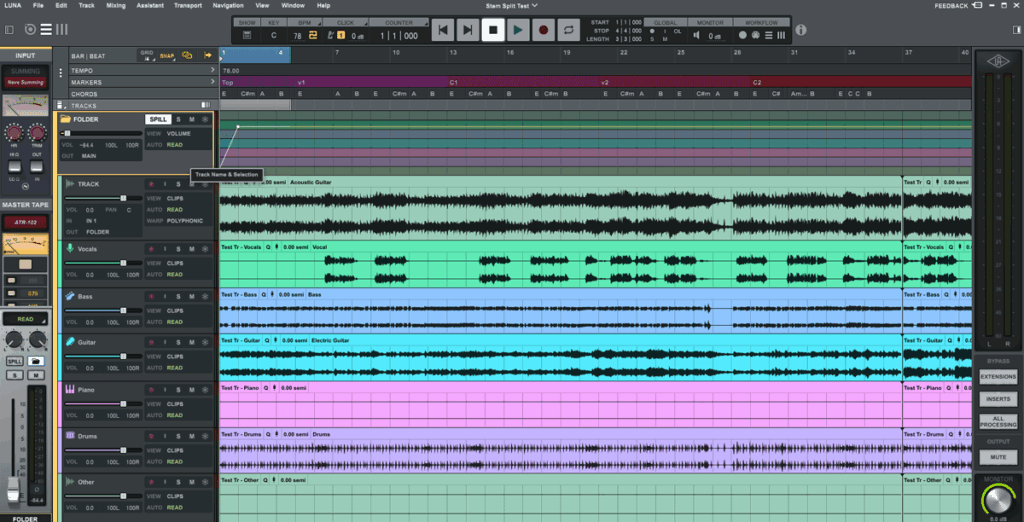Toggle the click count-in 1 button
Viewport: 1024px width, 522px height.
340,35
